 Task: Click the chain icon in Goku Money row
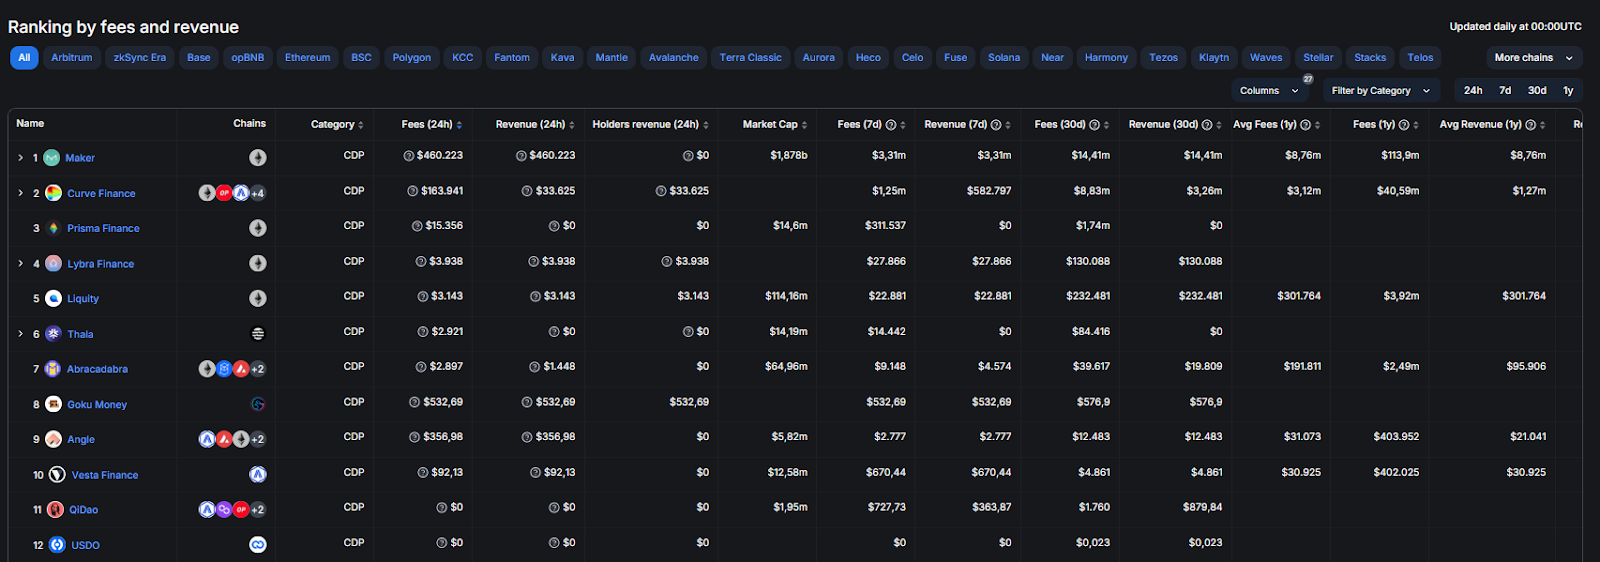pyautogui.click(x=258, y=404)
